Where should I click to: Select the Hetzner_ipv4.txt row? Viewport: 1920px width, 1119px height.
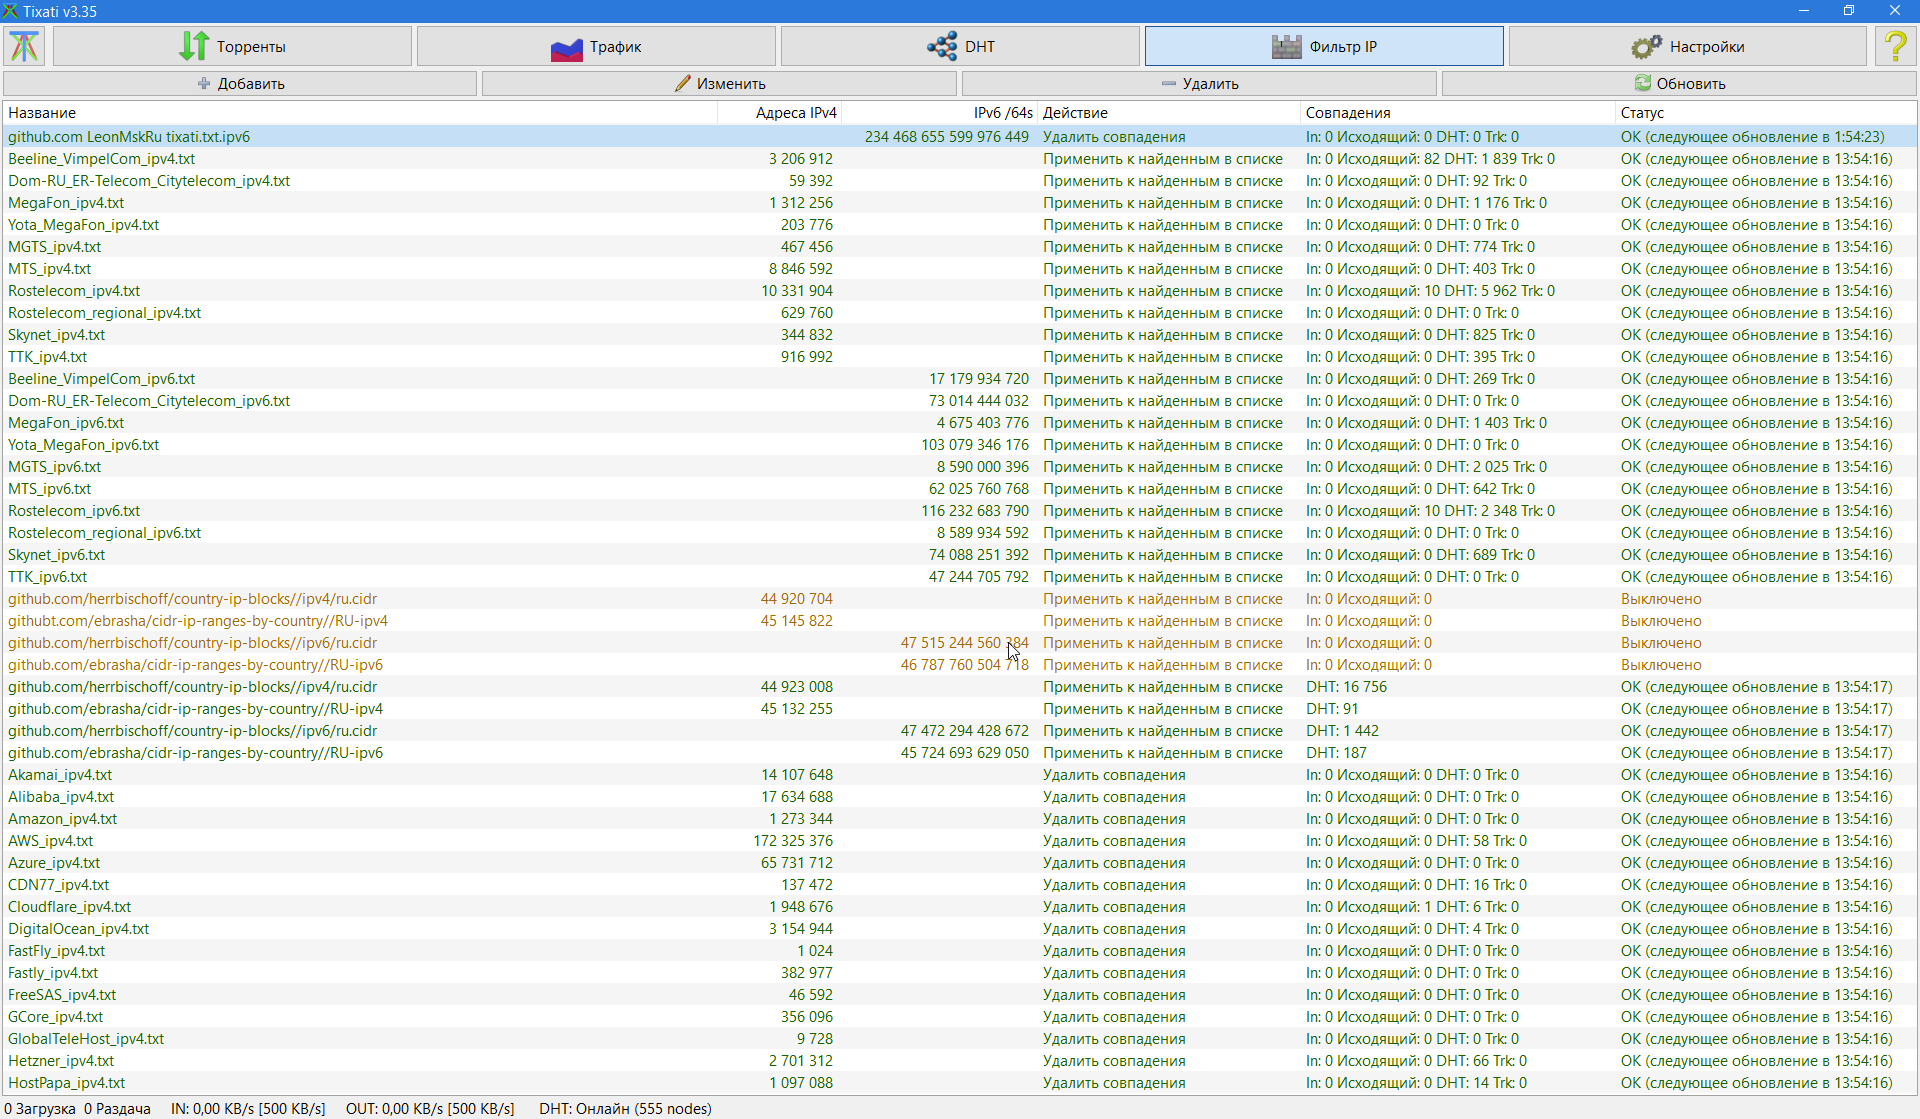click(960, 1061)
